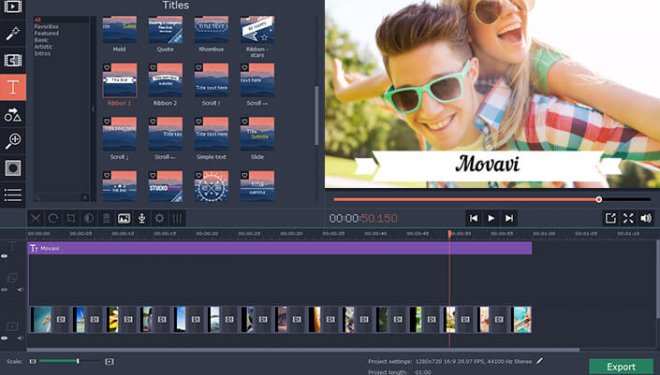Screen dimensions: 660x375
Task: Clear the category search field x
Action: tap(85, 197)
